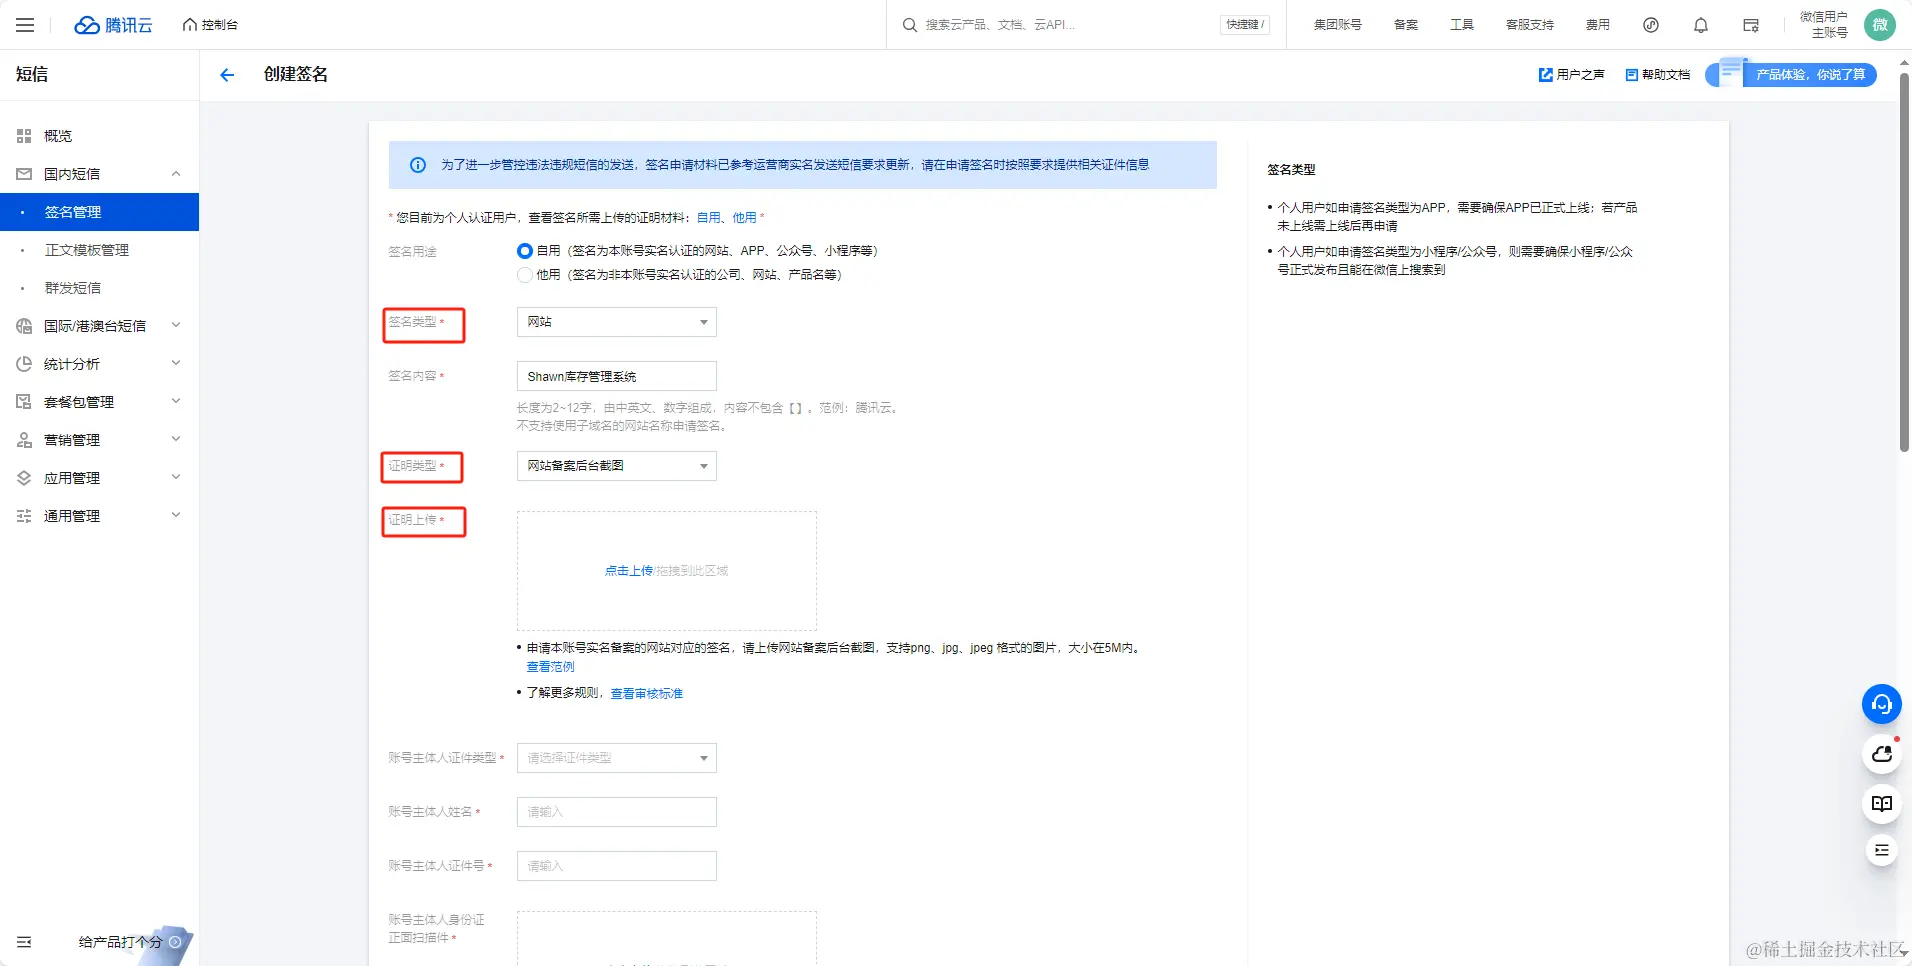This screenshot has width=1912, height=966.
Task: Click the 国际/港澳台短信 globe icon
Action: click(x=24, y=326)
